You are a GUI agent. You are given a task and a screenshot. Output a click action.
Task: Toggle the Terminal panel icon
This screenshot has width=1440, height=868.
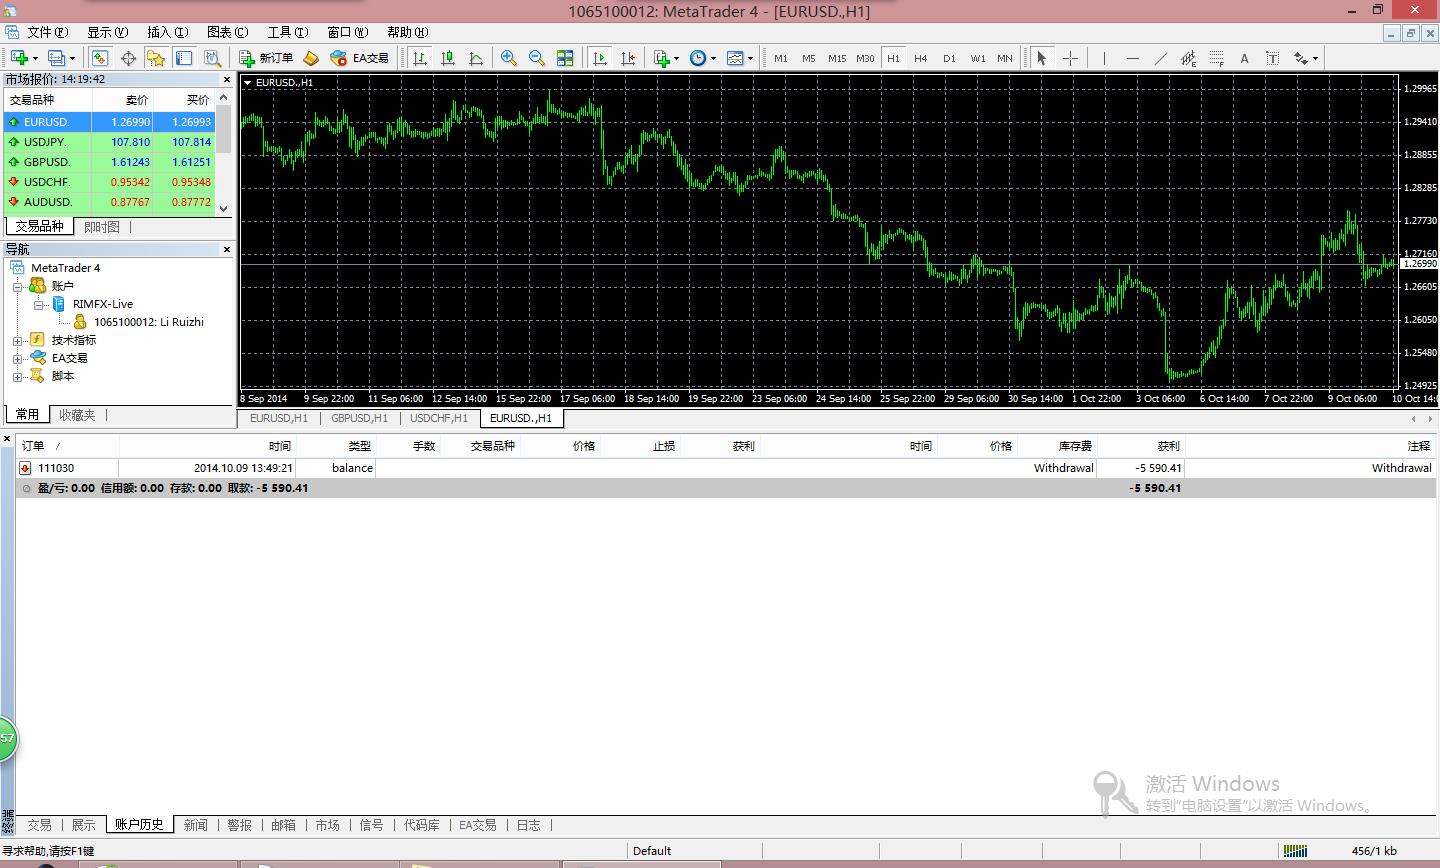pos(184,58)
